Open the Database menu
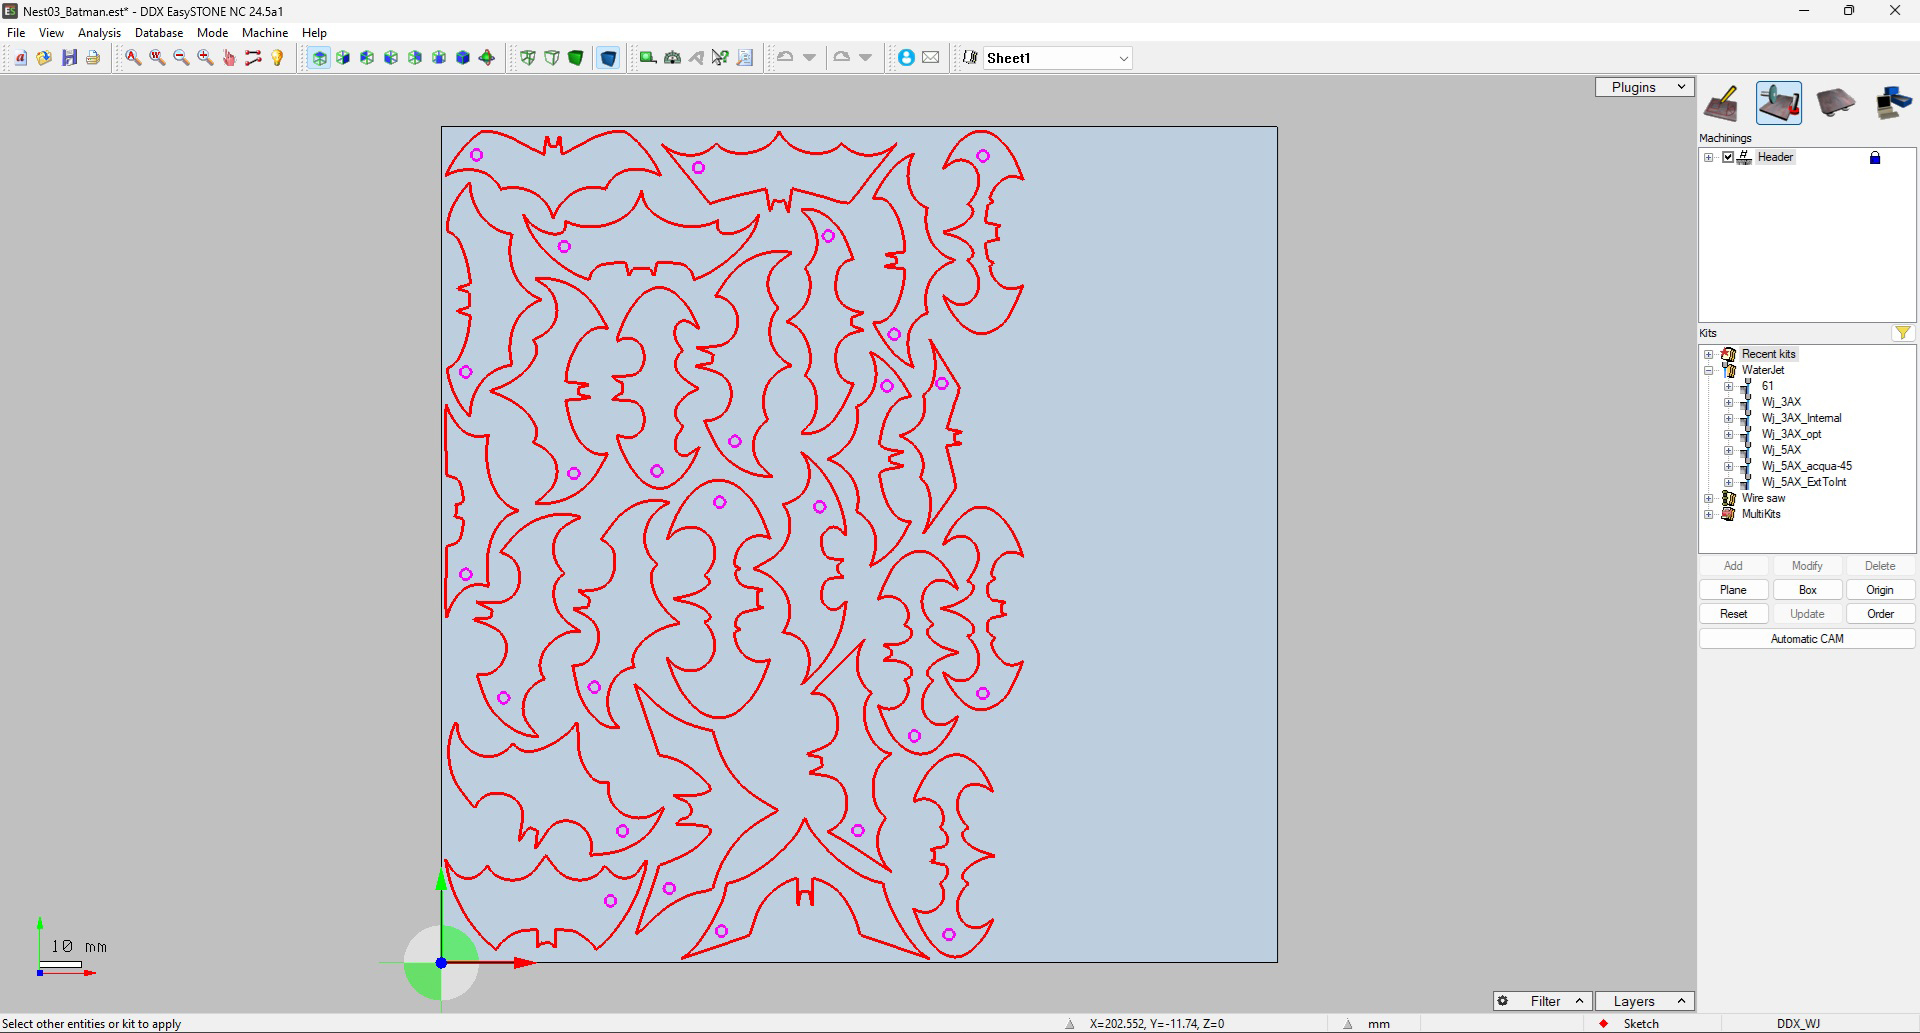 pyautogui.click(x=159, y=33)
